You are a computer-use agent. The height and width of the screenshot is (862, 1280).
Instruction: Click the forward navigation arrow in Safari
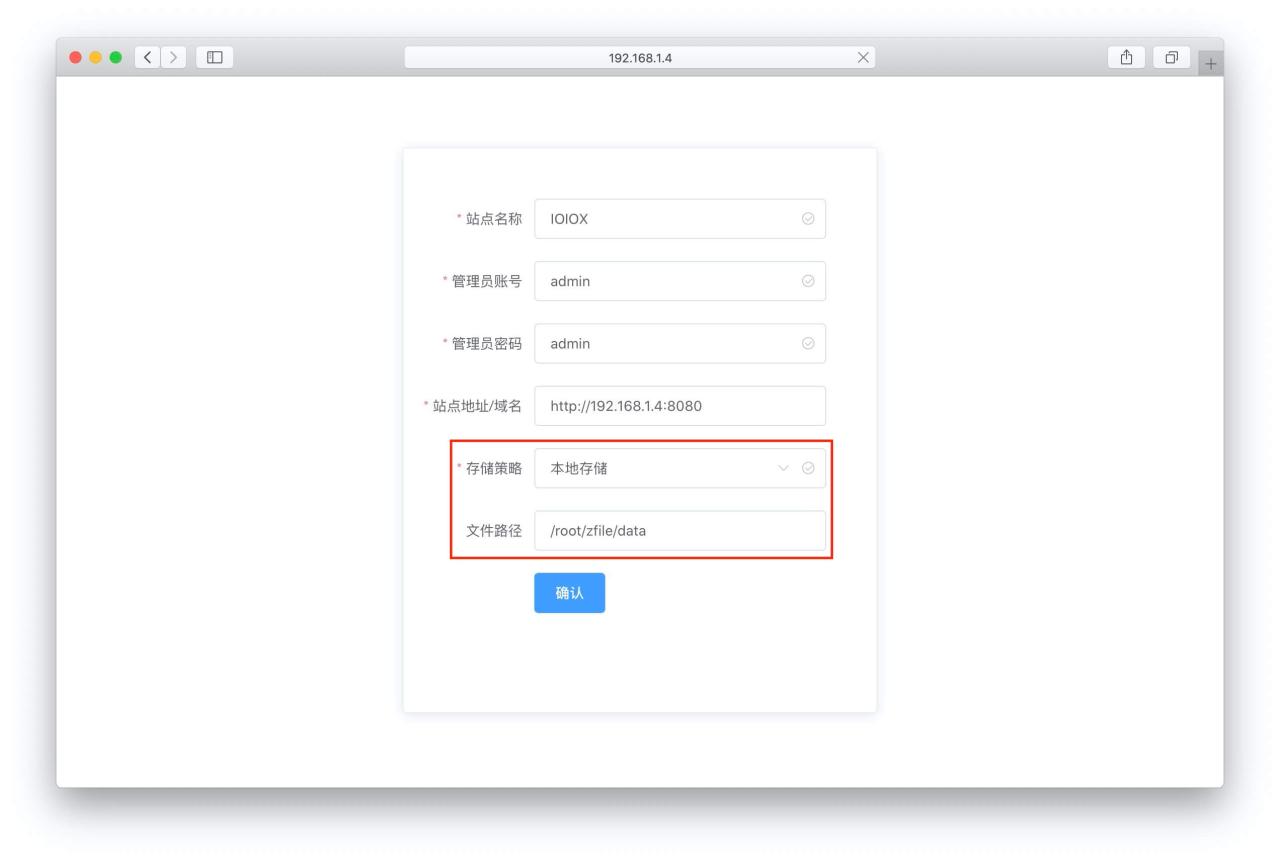click(x=172, y=58)
